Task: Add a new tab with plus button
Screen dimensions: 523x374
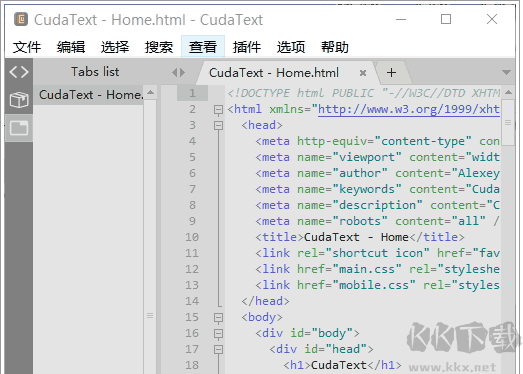Action: click(392, 72)
